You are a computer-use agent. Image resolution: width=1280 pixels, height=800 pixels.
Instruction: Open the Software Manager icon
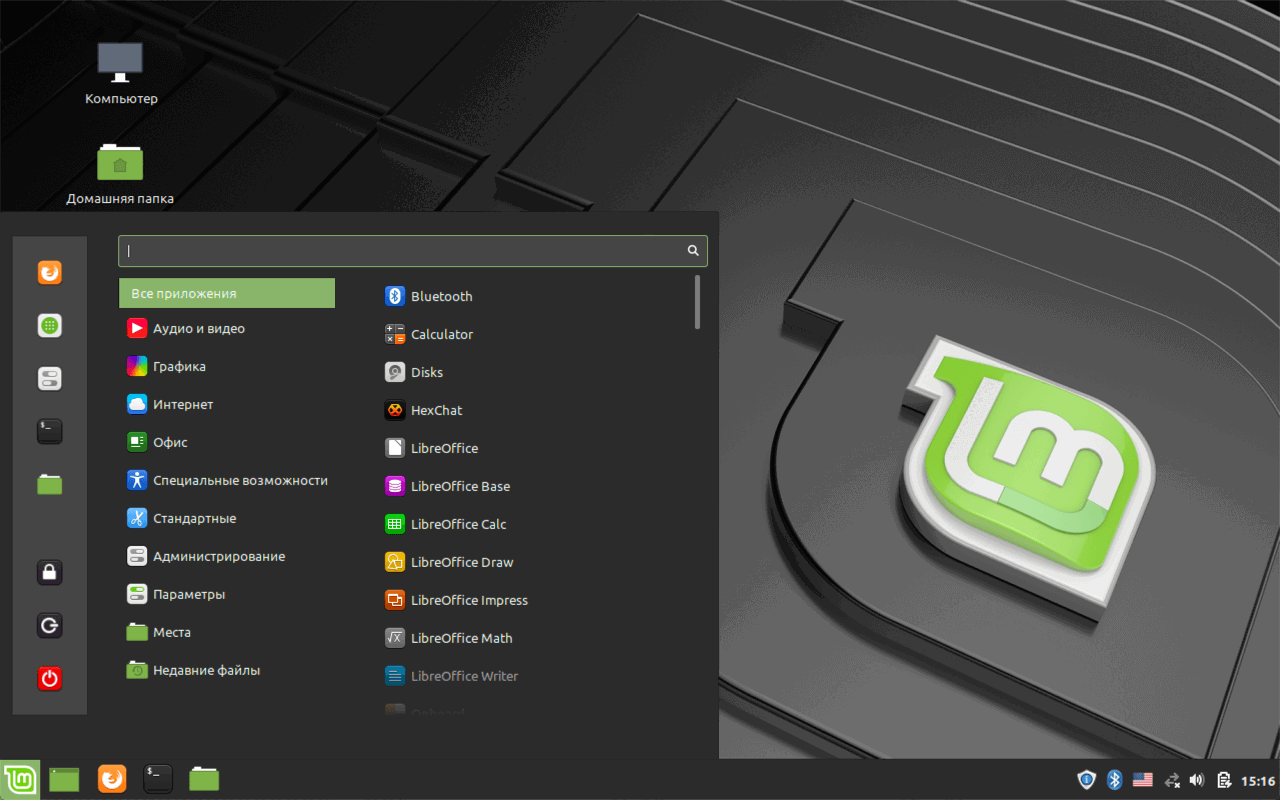(x=49, y=325)
